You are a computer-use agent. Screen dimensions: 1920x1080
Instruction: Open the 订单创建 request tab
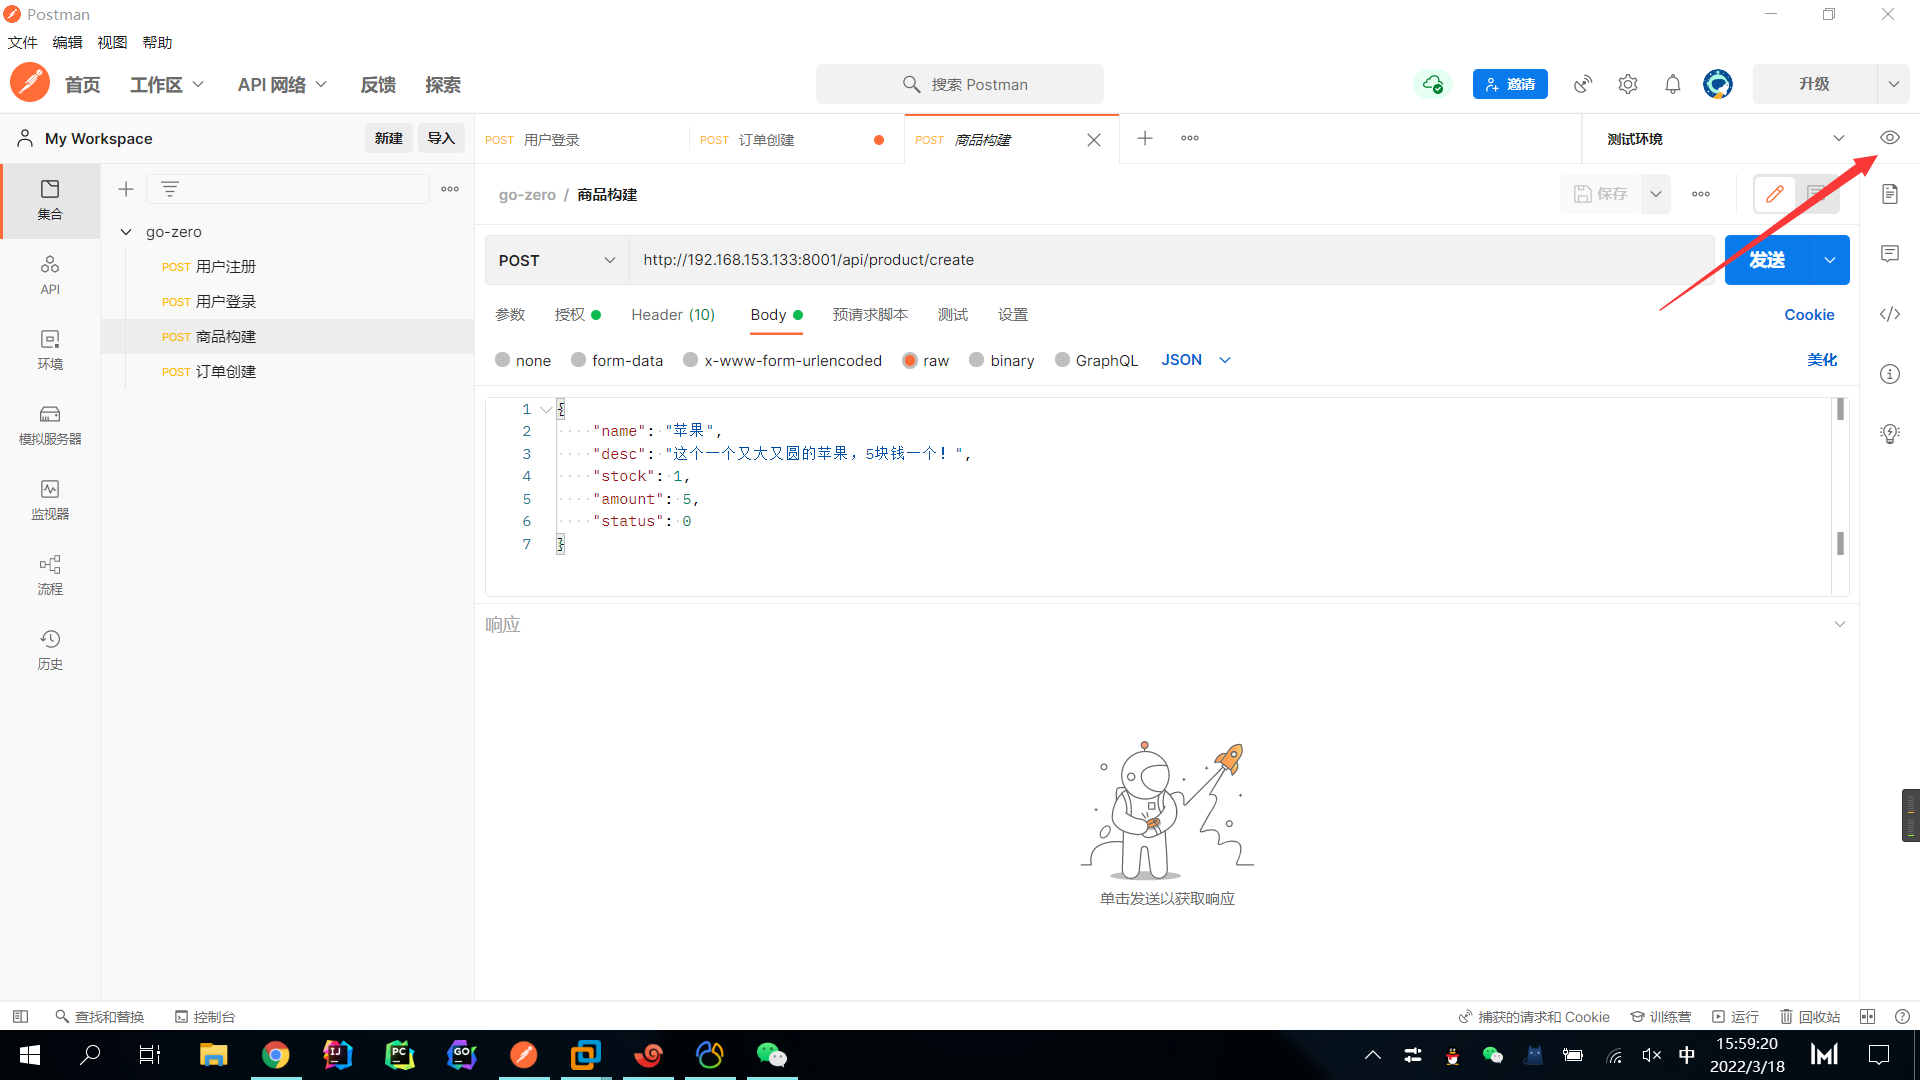[x=766, y=140]
